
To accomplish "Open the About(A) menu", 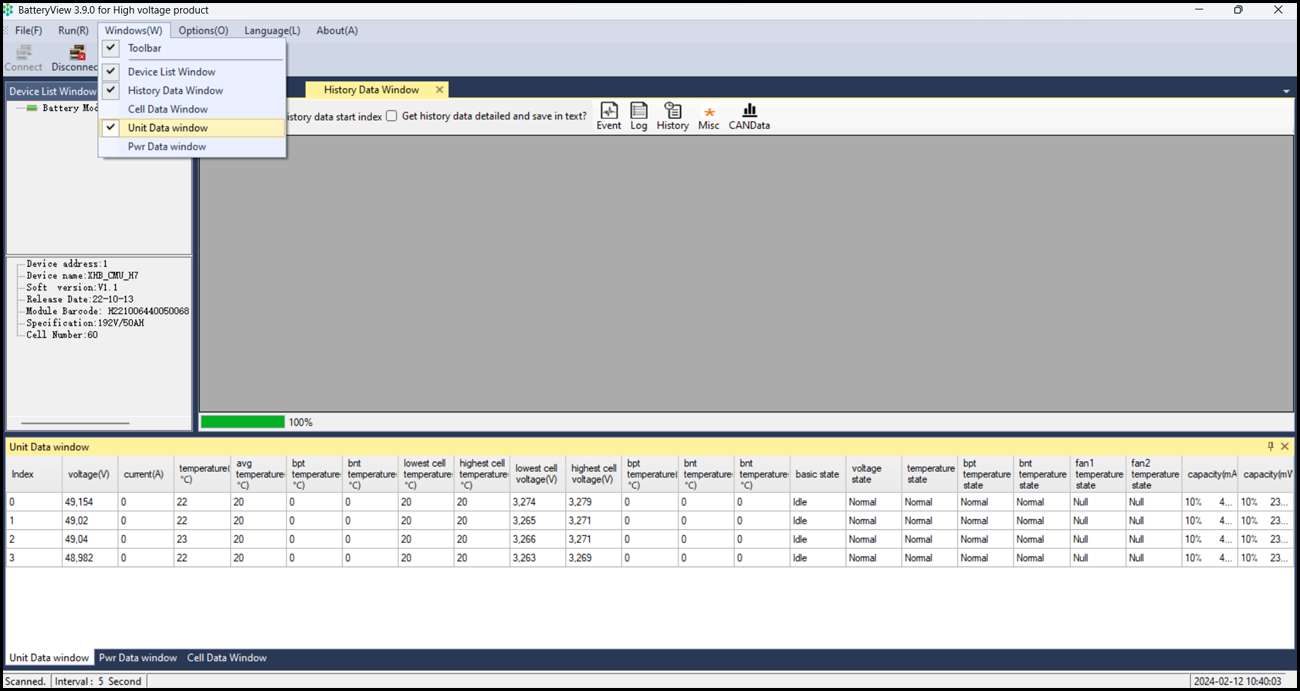I will pyautogui.click(x=337, y=30).
